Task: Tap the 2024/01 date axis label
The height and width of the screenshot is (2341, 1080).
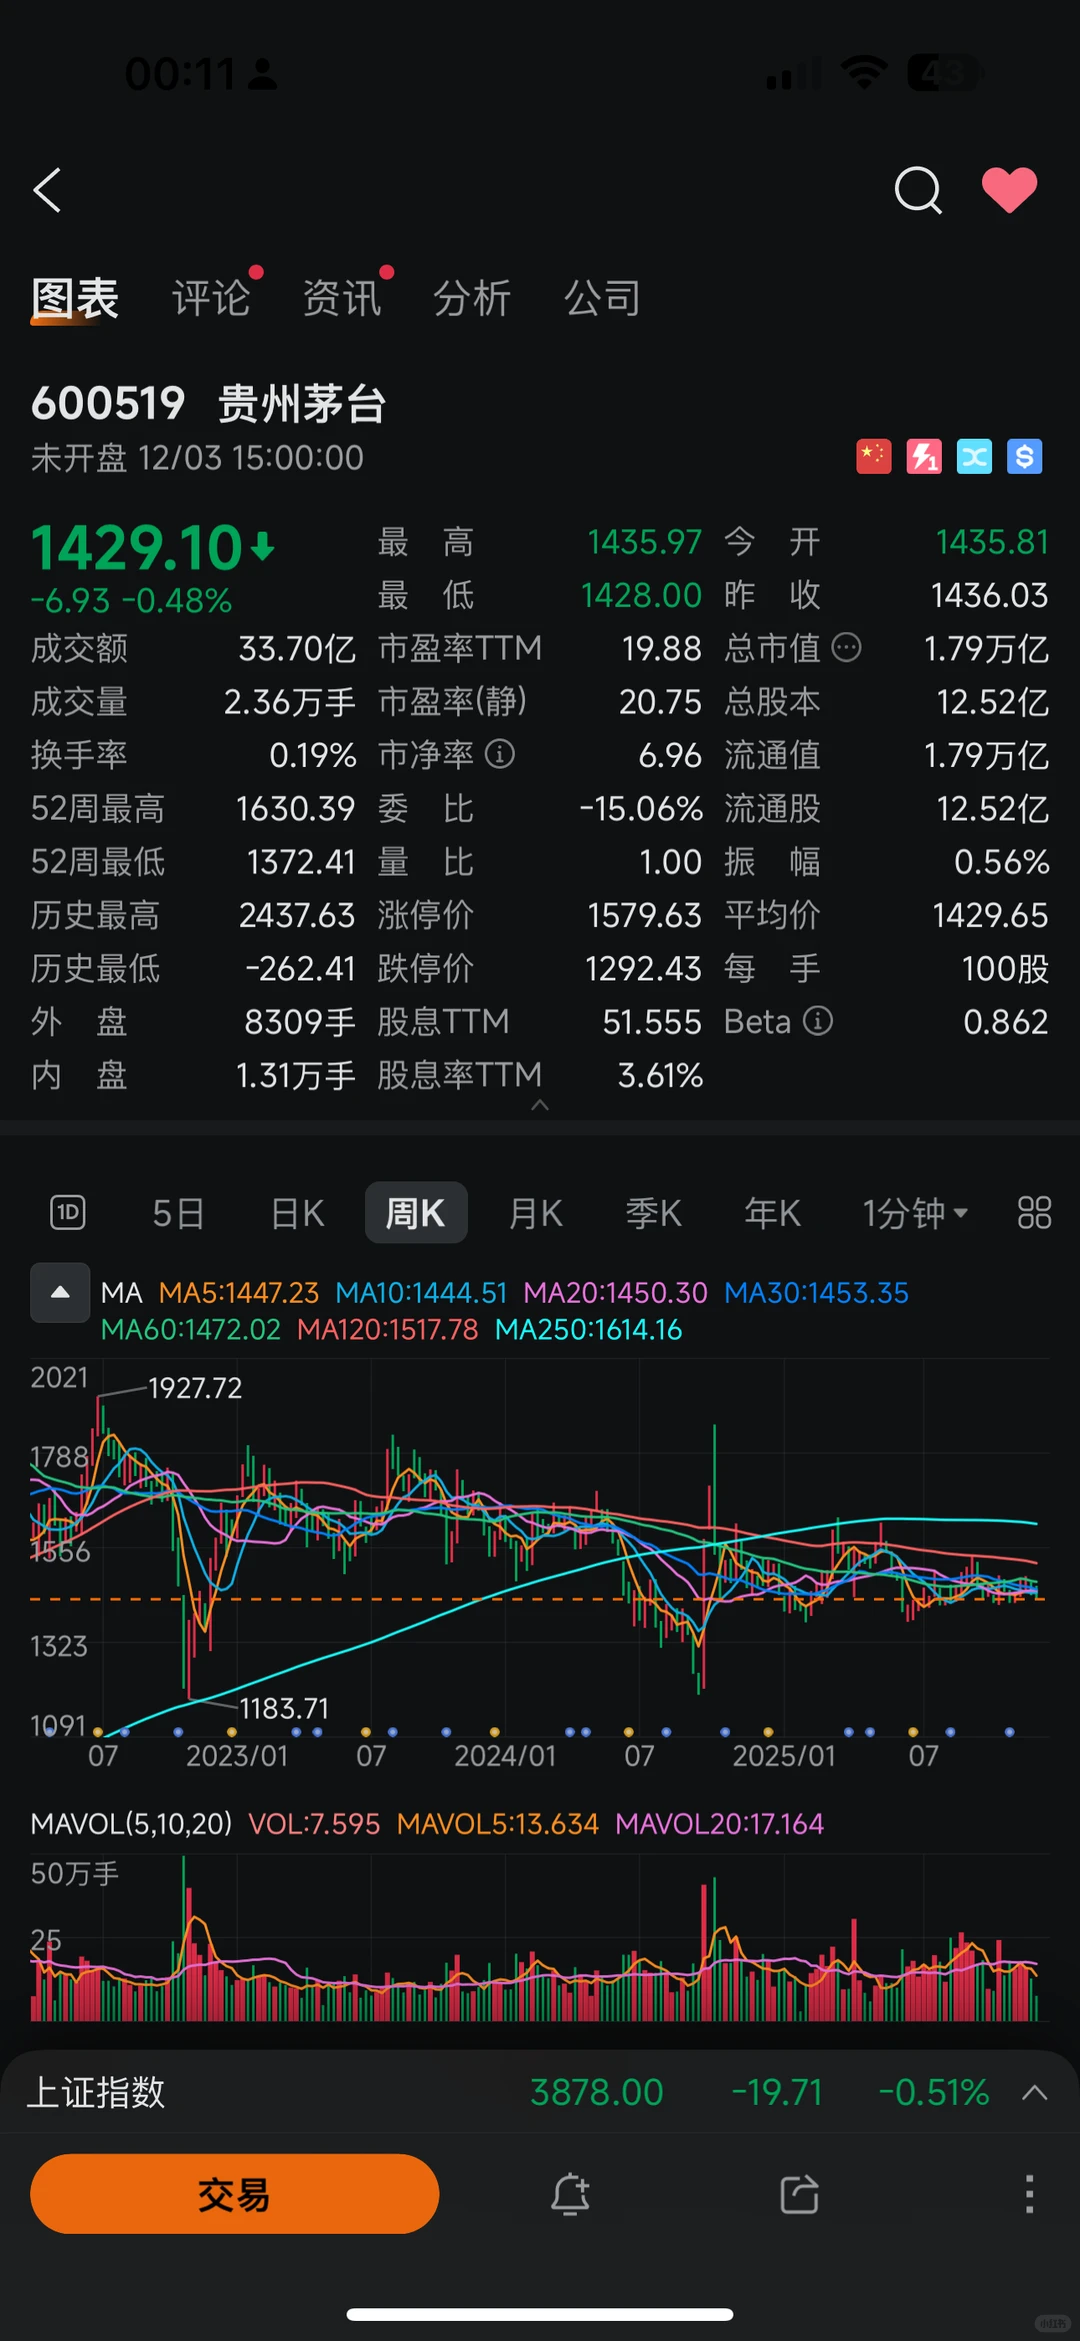Action: [505, 1756]
